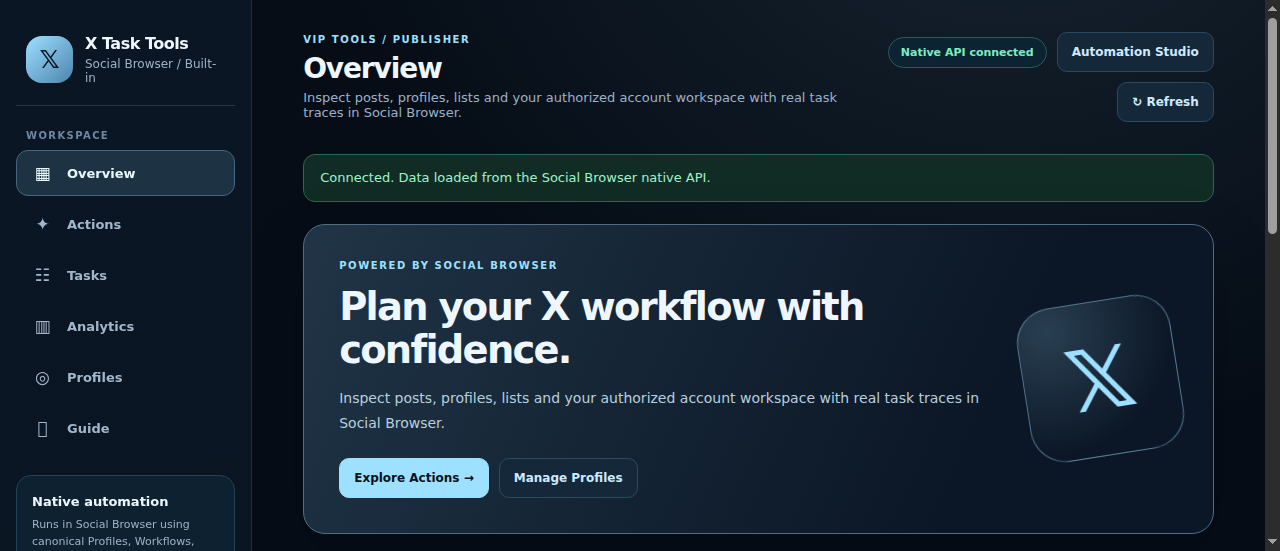The image size is (1280, 551).
Task: Click the POWERED BY SOCIAL BROWSER label
Action: [x=448, y=265]
